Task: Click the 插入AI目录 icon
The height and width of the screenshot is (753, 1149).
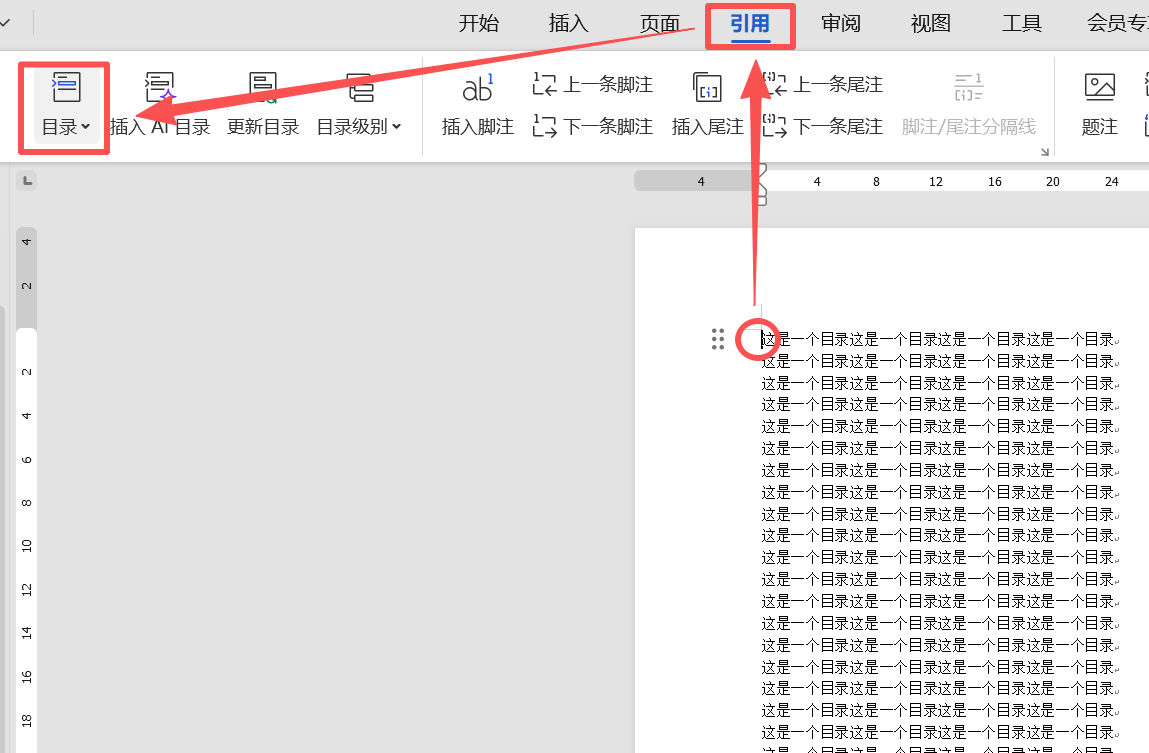Action: pos(160,90)
